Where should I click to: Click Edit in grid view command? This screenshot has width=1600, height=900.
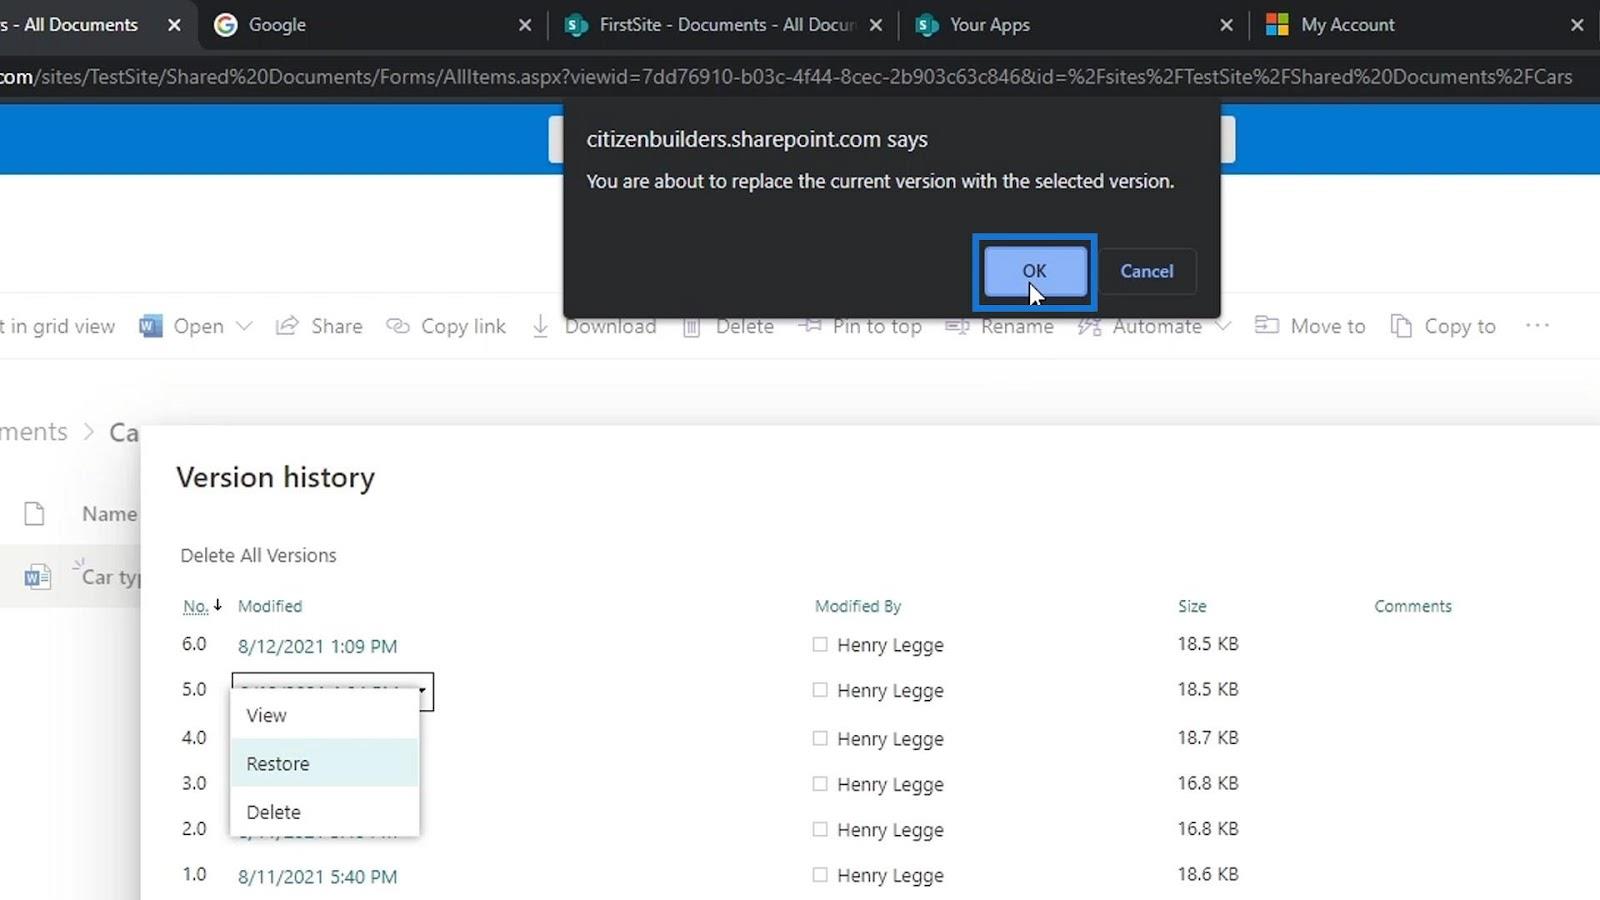point(58,326)
